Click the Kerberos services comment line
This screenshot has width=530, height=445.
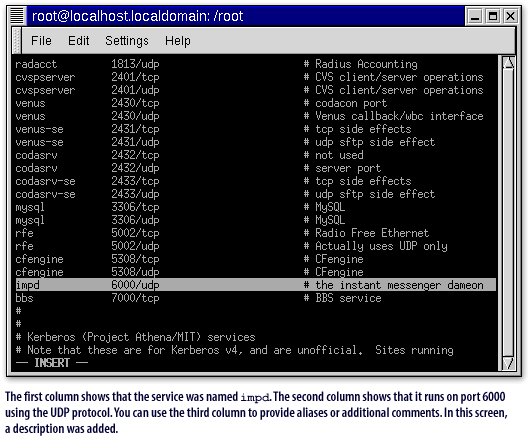tap(136, 337)
